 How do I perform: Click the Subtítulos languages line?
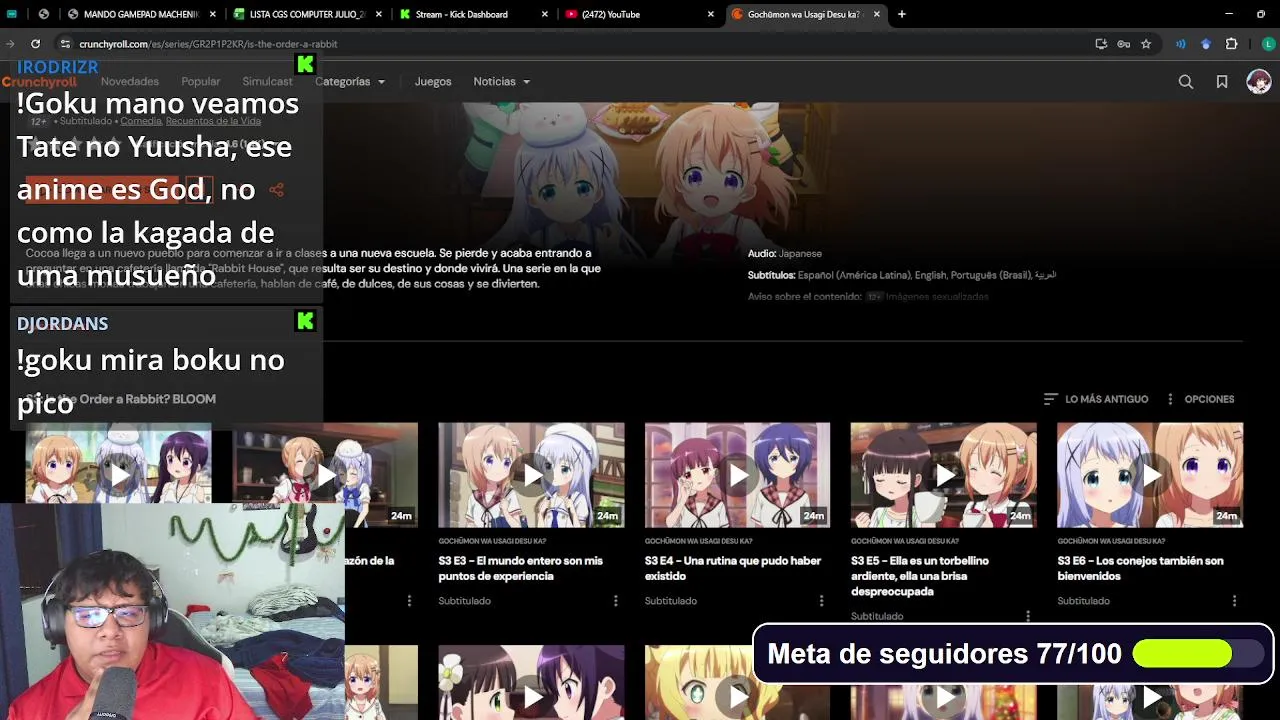pos(902,275)
